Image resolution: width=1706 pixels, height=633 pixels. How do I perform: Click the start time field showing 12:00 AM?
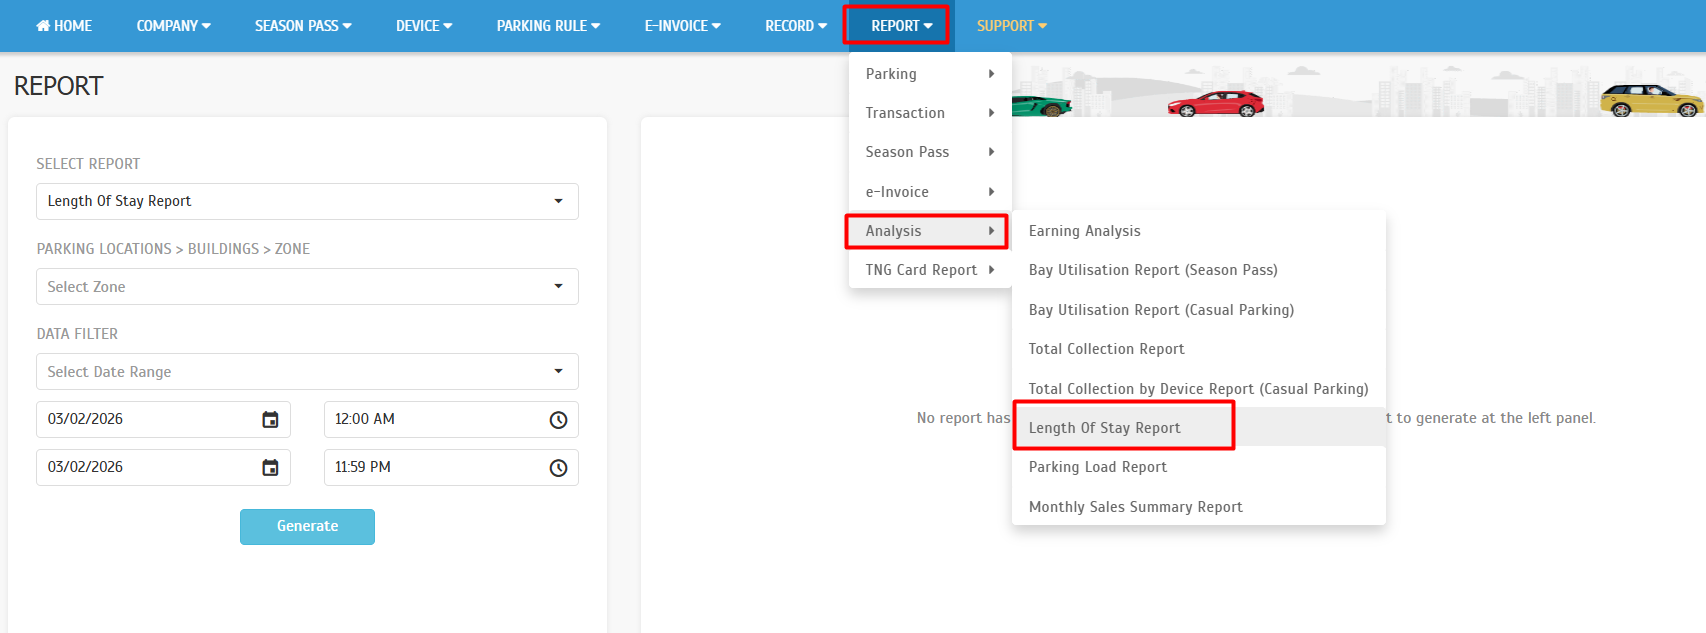click(x=435, y=420)
